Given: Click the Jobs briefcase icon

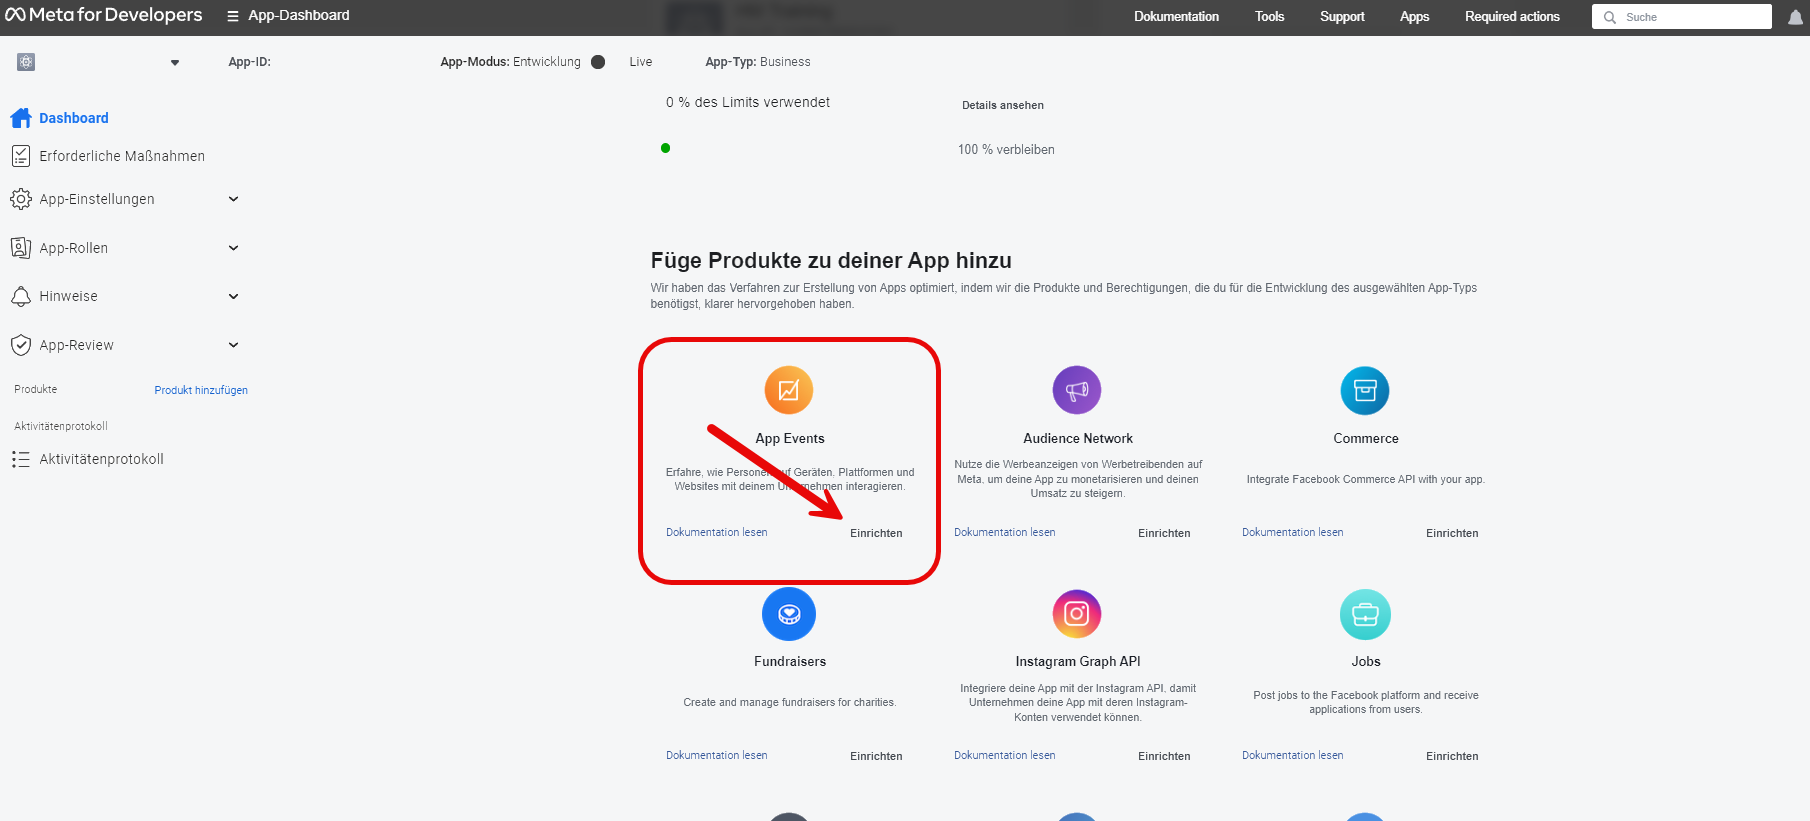Looking at the screenshot, I should click(1365, 614).
